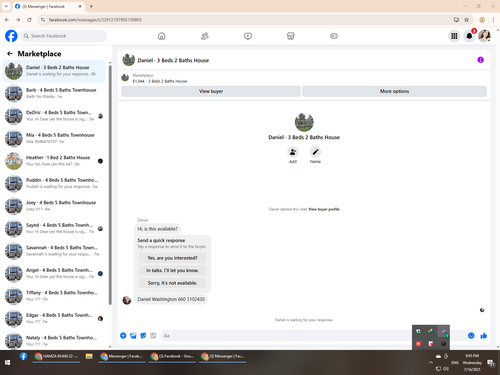
Task: Open more actions plus icon in composer
Action: [x=123, y=336]
